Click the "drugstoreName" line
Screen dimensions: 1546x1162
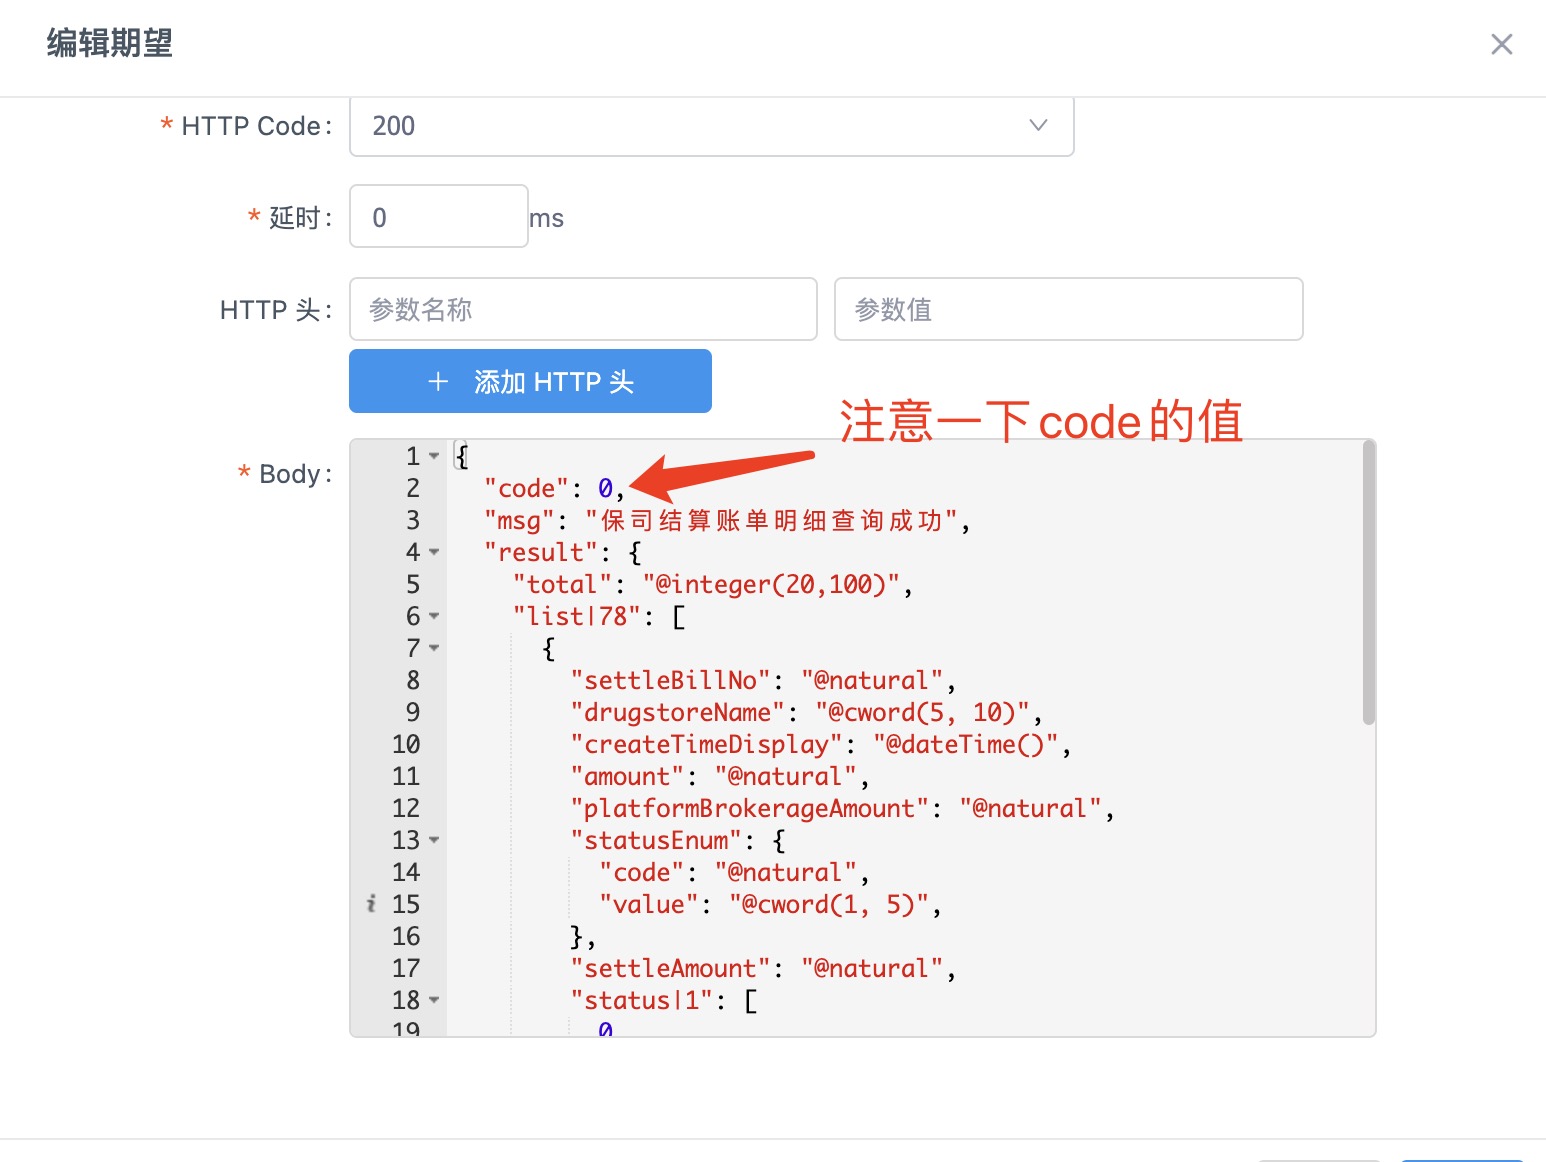point(807,712)
